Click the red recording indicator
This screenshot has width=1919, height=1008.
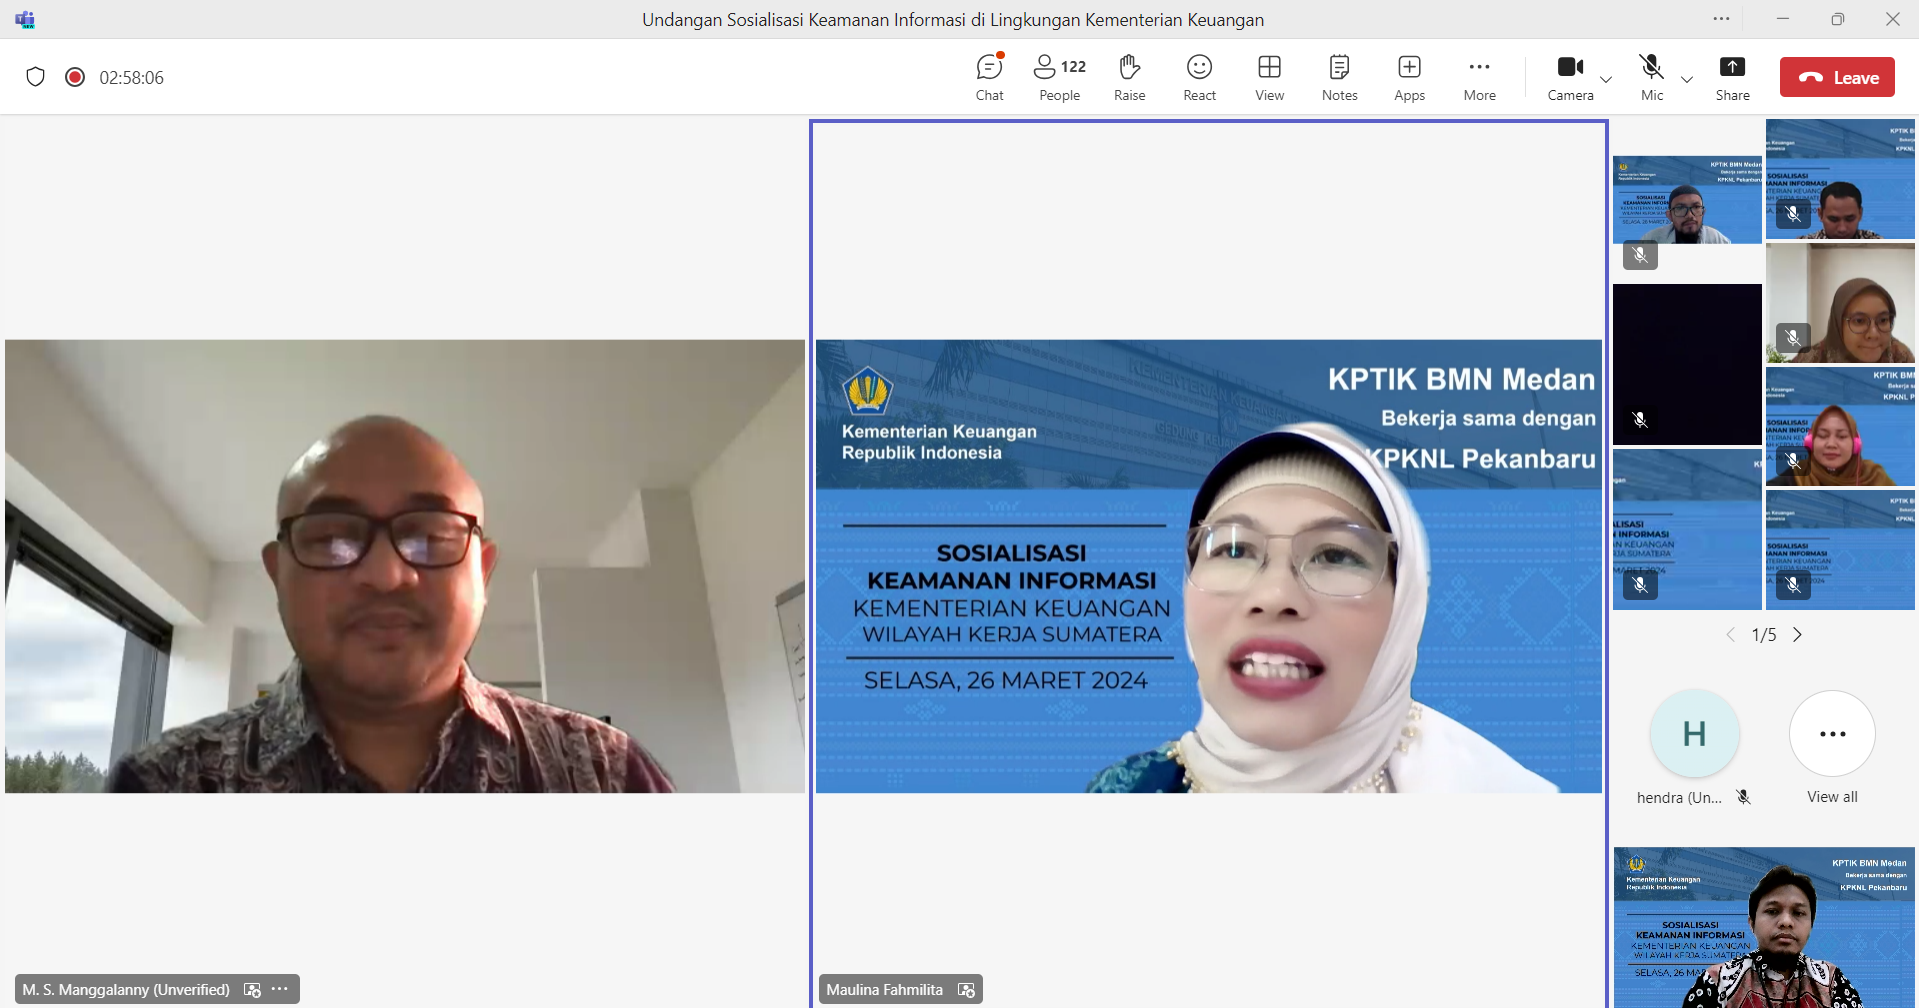pos(75,77)
